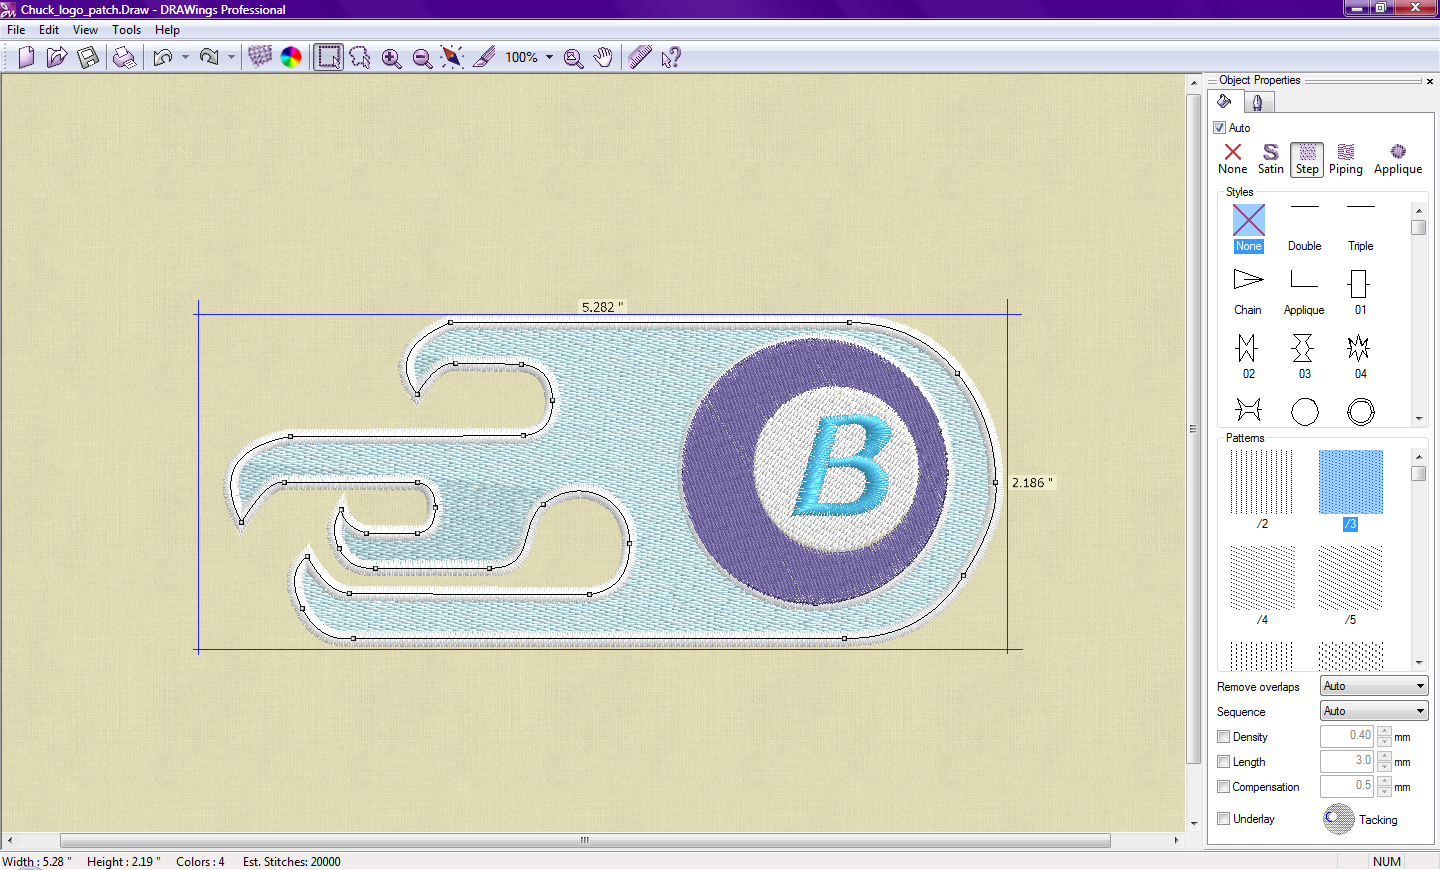This screenshot has height=870, width=1440.
Task: Redo the last undone action
Action: (209, 57)
